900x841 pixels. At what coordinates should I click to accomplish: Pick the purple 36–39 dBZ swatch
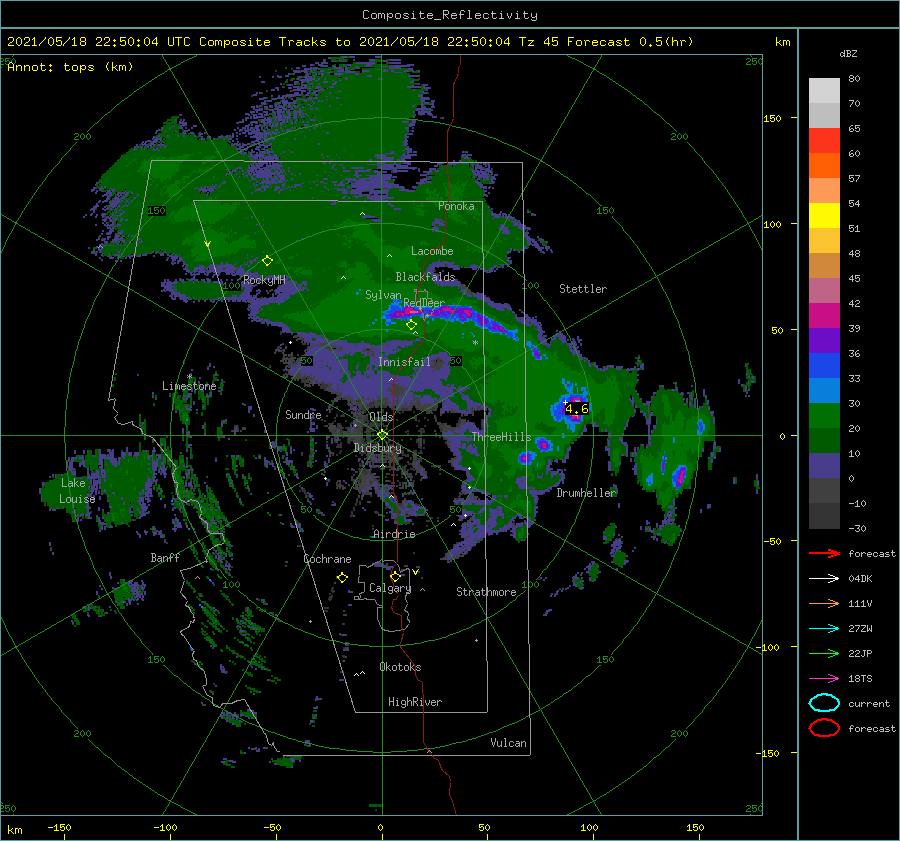(x=824, y=340)
